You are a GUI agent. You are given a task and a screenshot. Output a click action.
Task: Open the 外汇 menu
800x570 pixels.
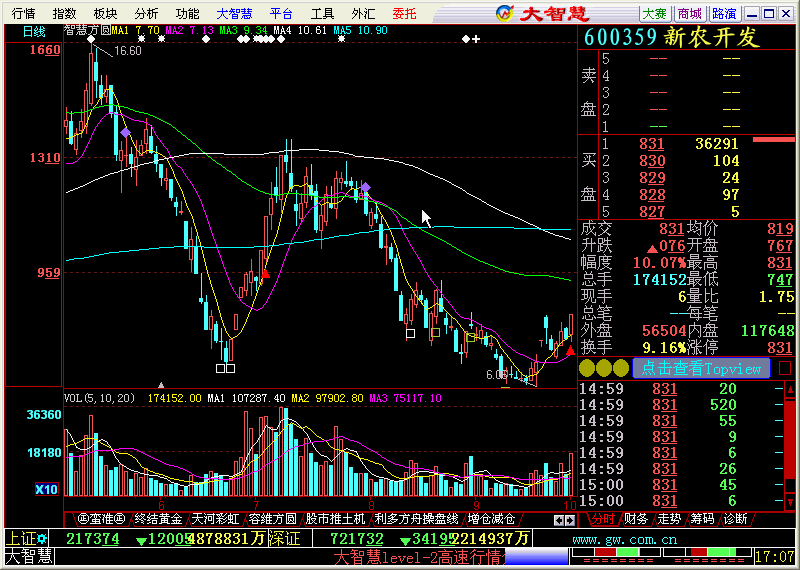363,14
